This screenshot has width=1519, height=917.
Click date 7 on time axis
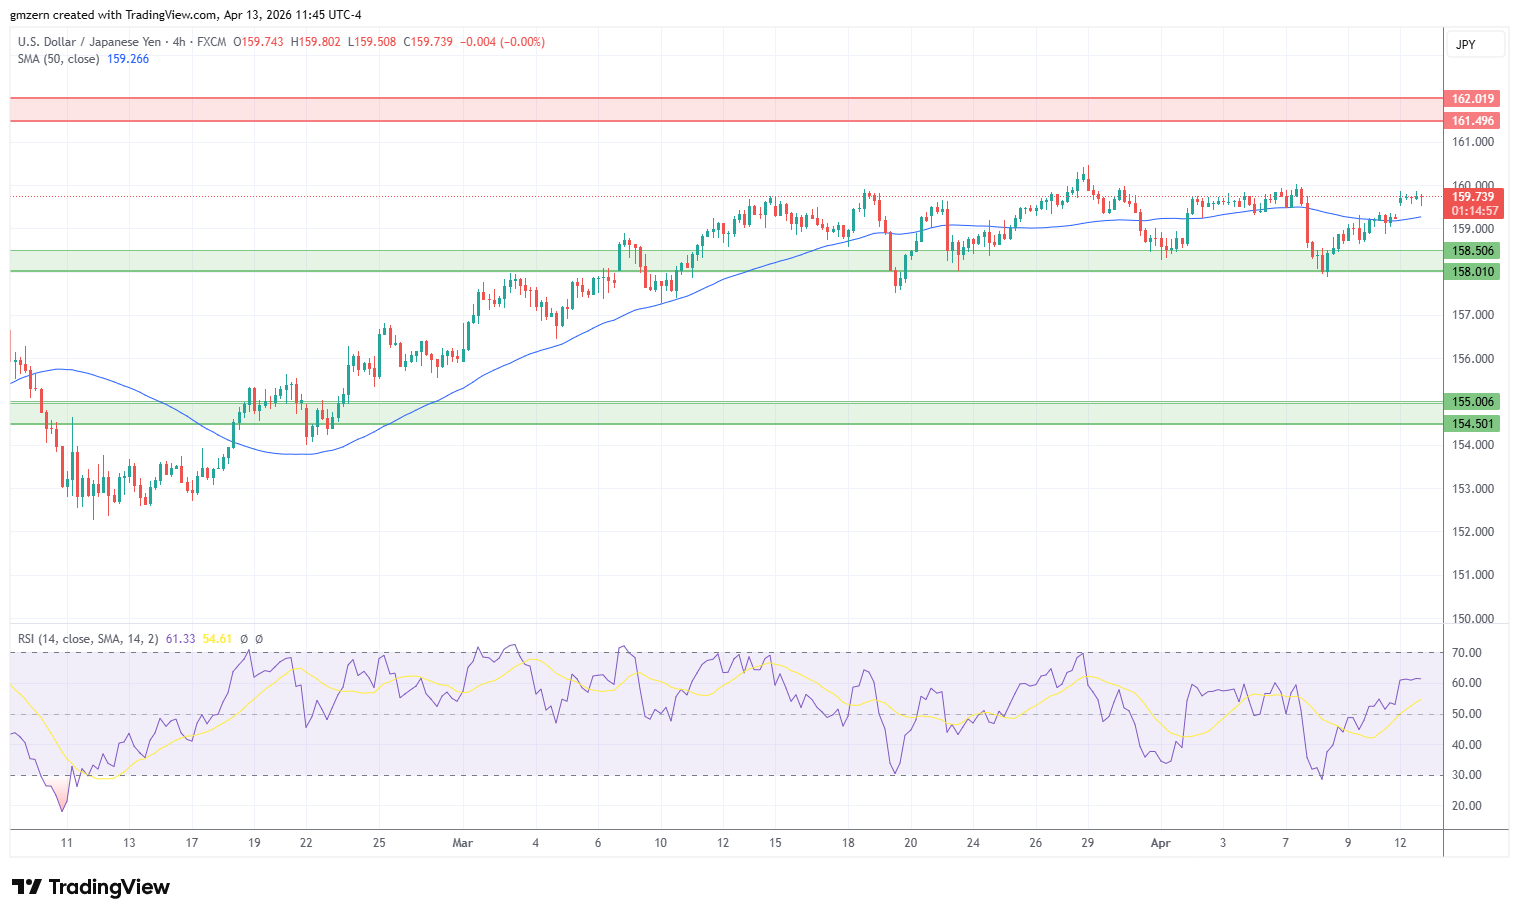[x=1285, y=843]
